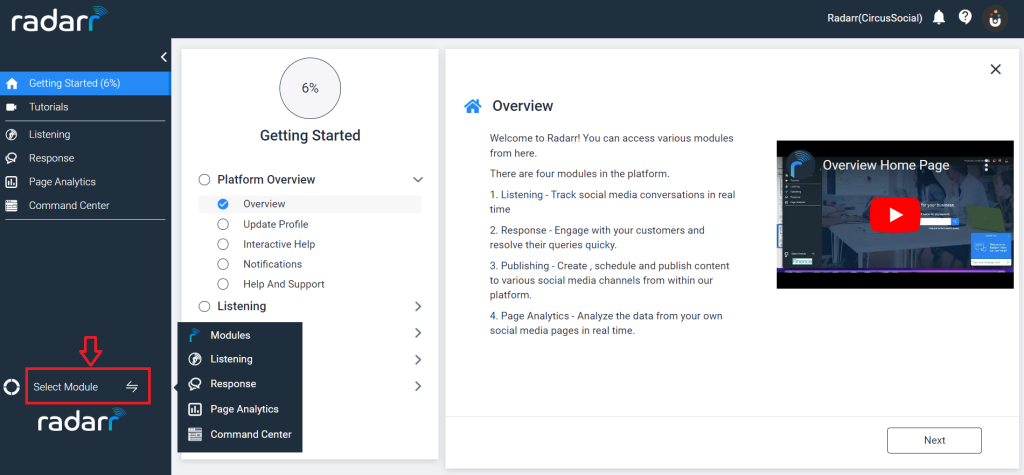The height and width of the screenshot is (475, 1024).
Task: Click the Listening icon in the modules popup
Action: (194, 359)
